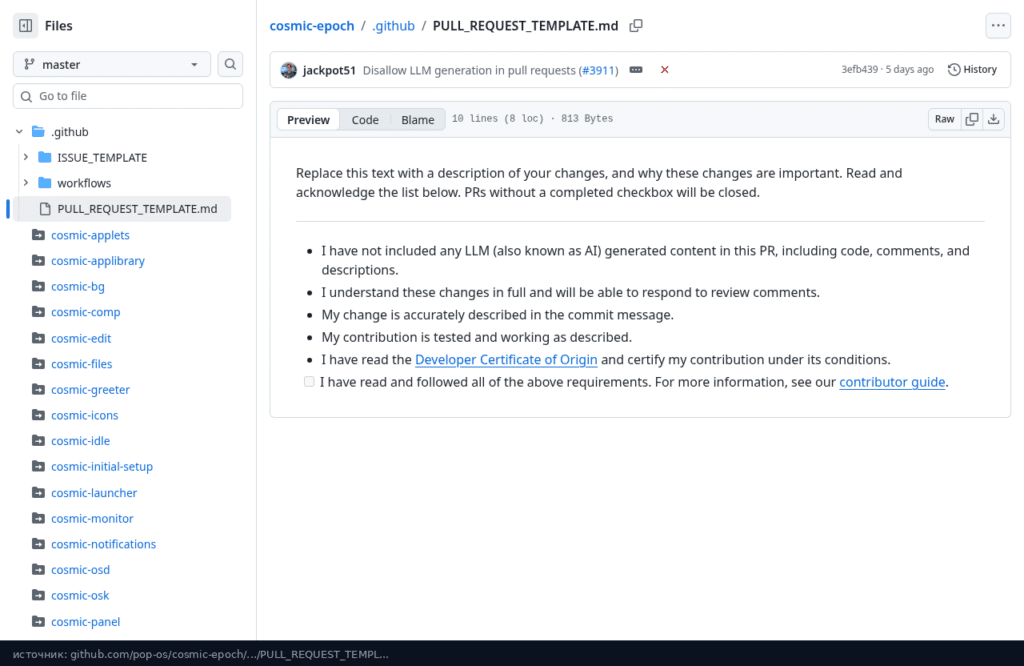The image size is (1024, 666).
Task: Open the cosmic-osk submodule
Action: pyautogui.click(x=80, y=595)
